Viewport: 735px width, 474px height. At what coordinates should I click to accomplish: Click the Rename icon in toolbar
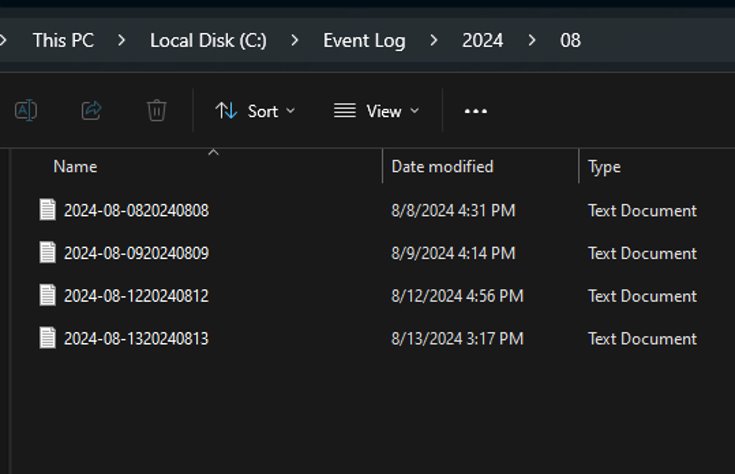point(26,111)
